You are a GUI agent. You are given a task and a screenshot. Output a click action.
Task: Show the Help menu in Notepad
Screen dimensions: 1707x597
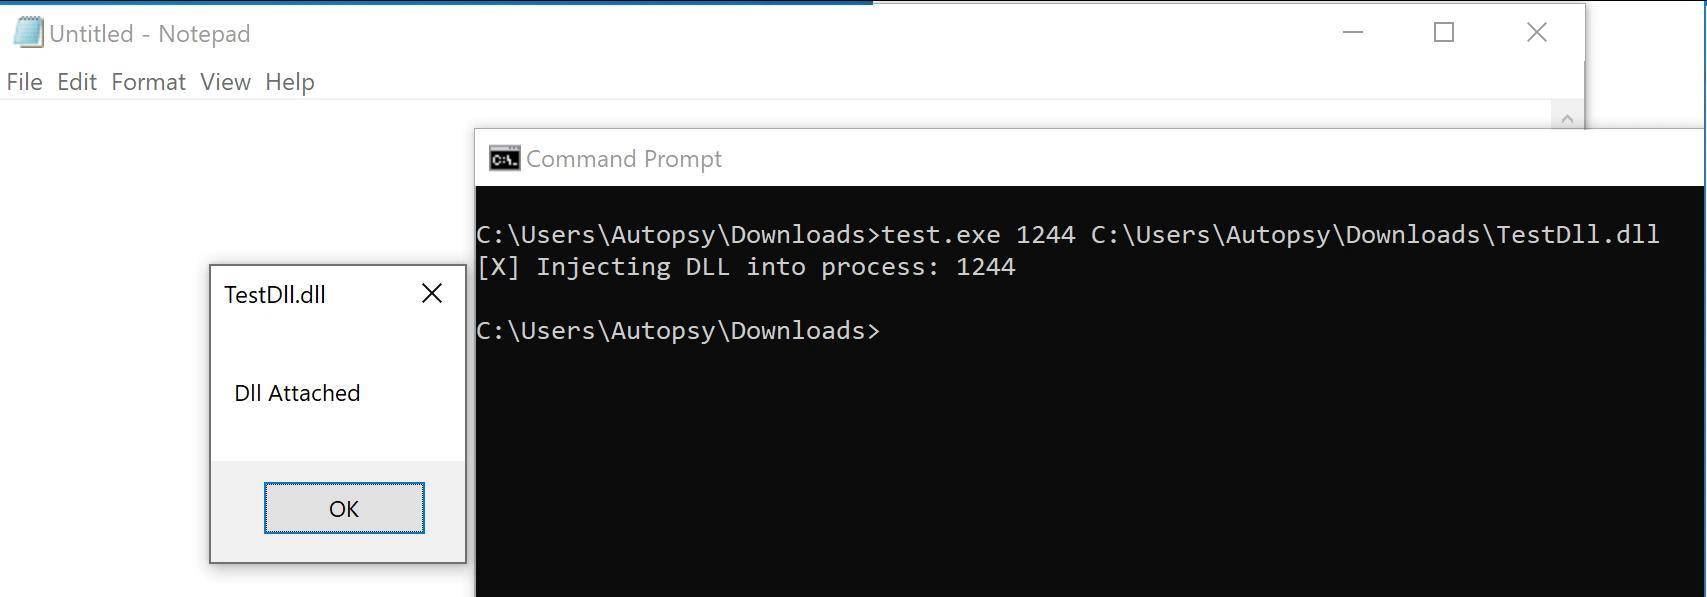[290, 82]
